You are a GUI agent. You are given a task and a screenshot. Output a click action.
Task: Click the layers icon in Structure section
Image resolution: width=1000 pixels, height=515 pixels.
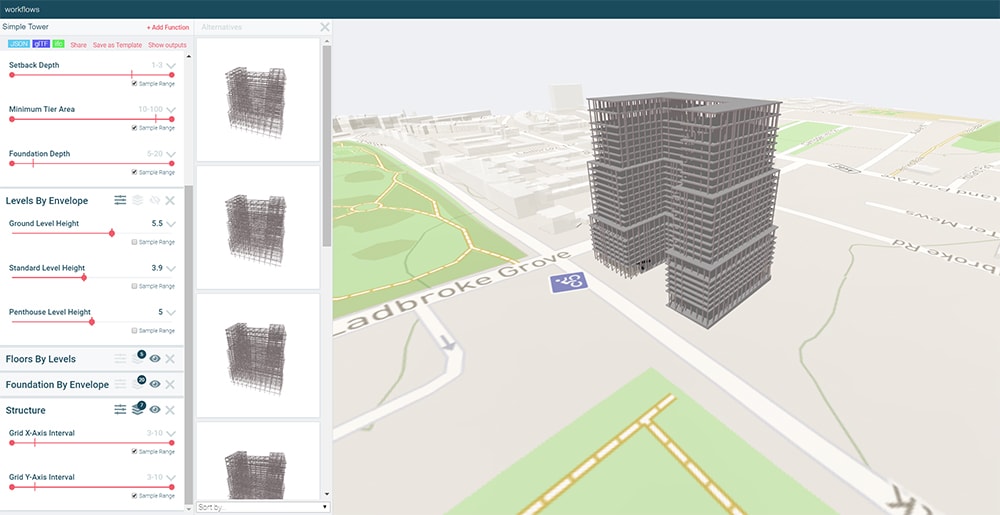(x=137, y=410)
